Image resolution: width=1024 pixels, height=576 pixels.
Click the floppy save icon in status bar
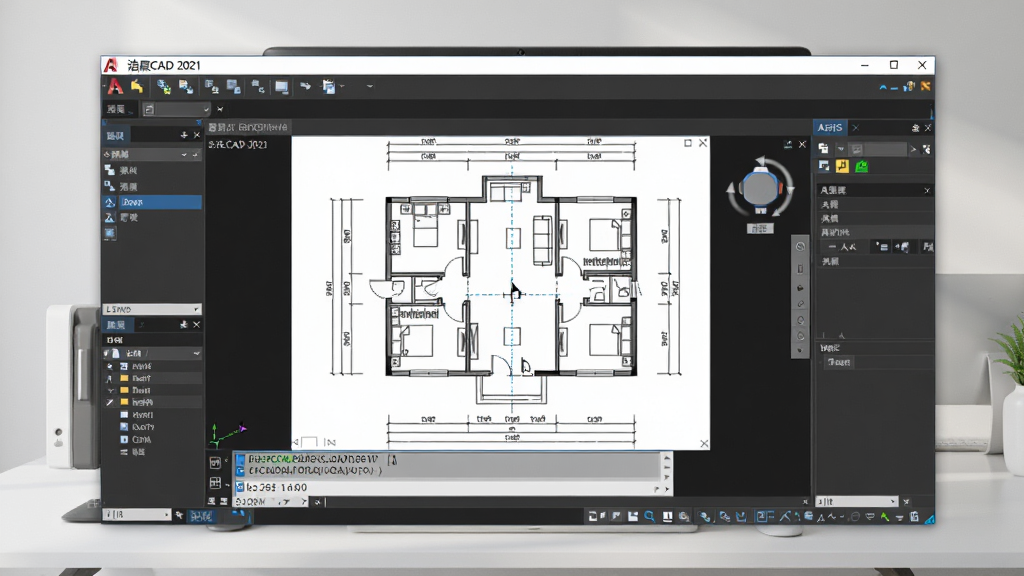633,517
